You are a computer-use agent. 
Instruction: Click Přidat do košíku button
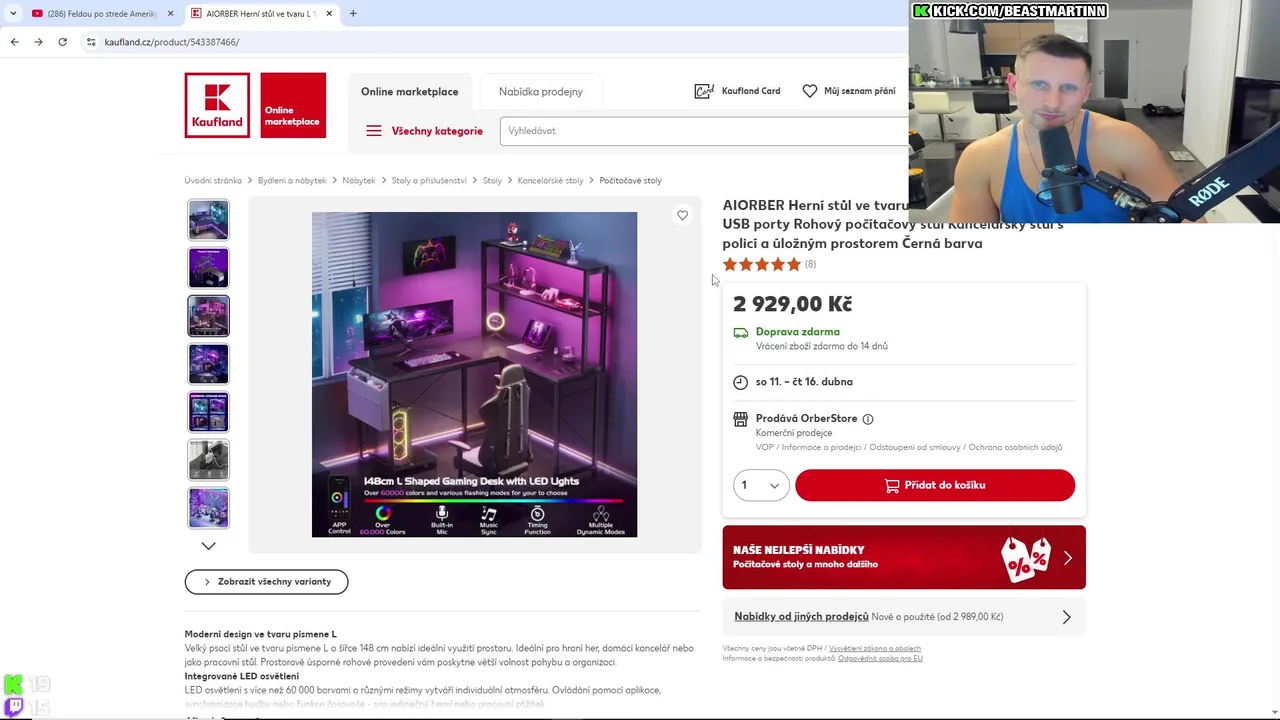[935, 485]
